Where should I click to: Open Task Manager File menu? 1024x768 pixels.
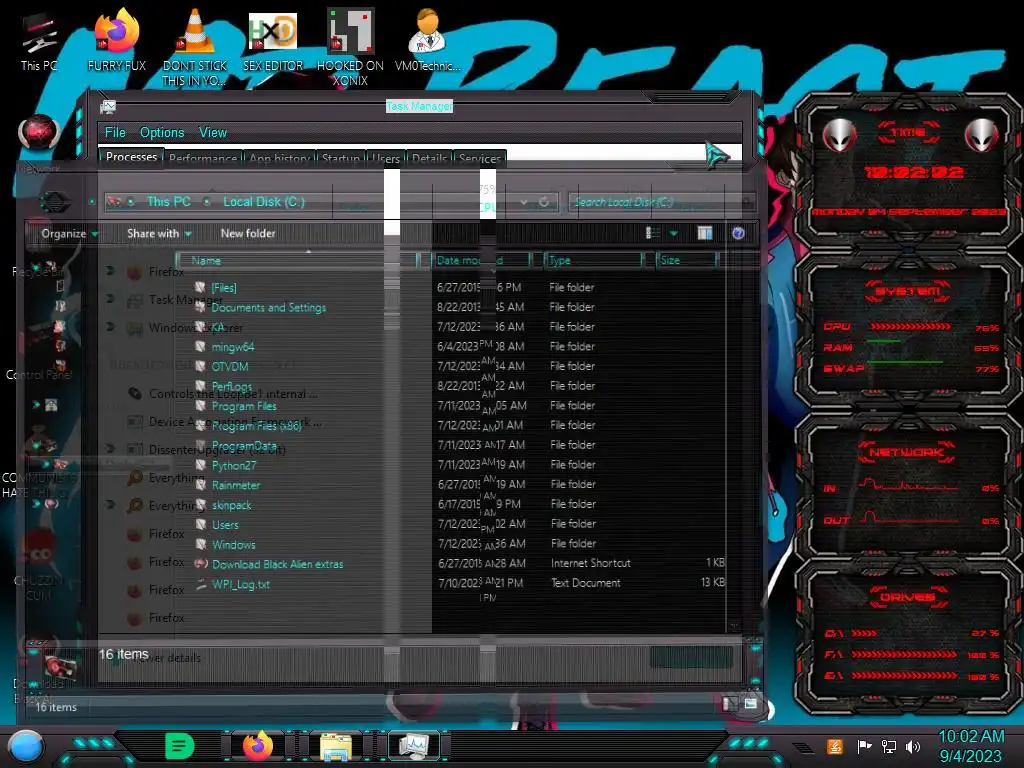coord(115,133)
